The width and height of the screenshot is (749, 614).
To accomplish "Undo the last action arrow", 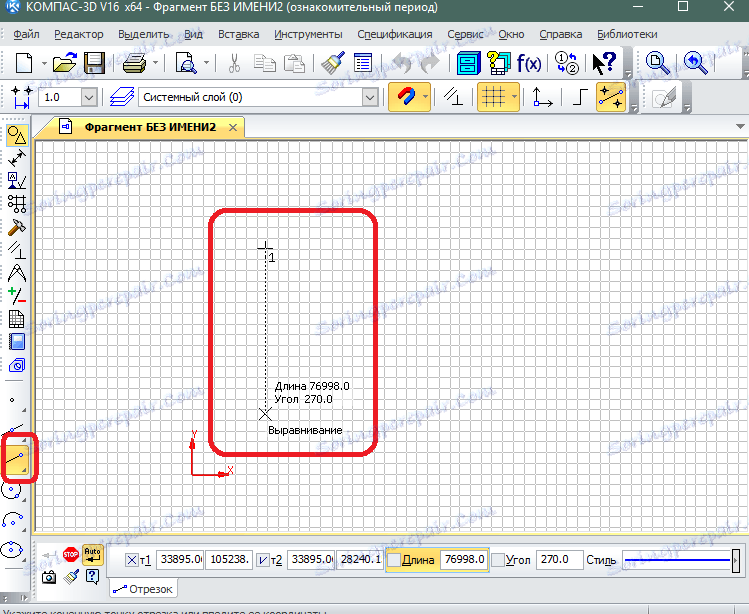I will click(x=402, y=63).
